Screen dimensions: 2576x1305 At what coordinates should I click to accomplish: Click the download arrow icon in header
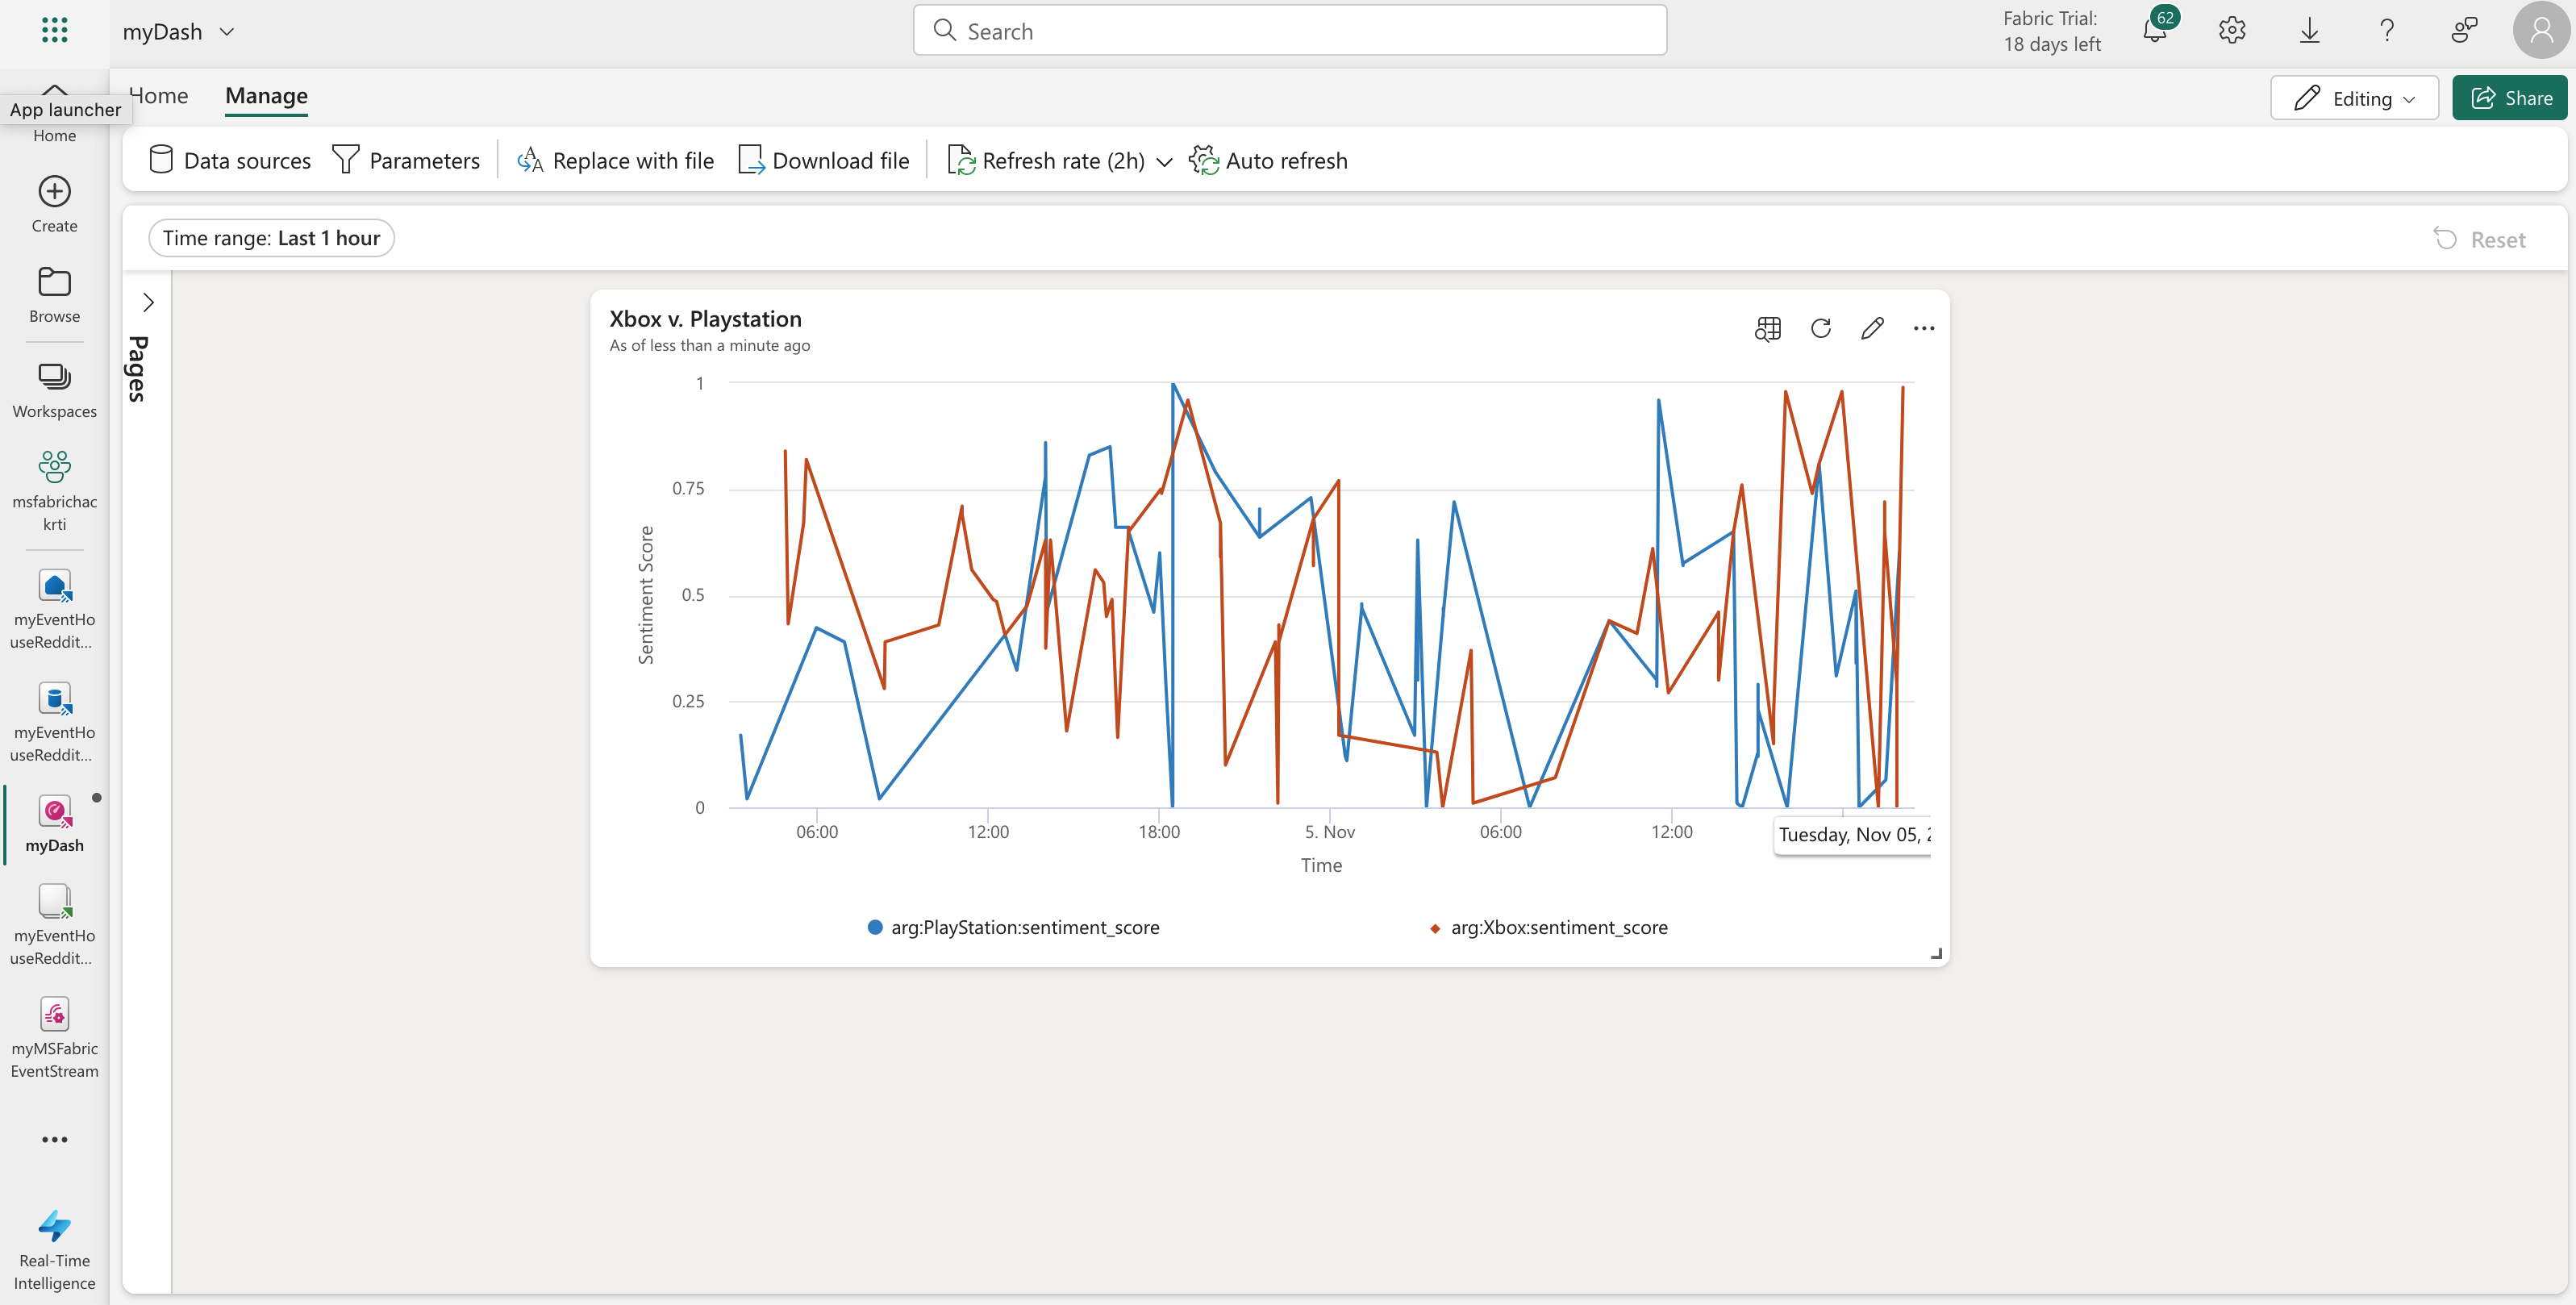click(x=2309, y=31)
